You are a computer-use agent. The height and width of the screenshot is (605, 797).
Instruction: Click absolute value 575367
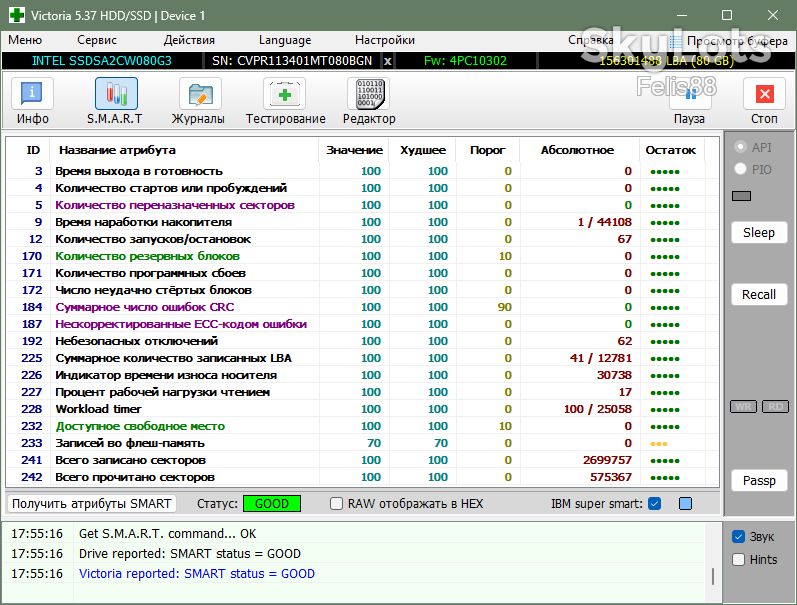coord(610,477)
